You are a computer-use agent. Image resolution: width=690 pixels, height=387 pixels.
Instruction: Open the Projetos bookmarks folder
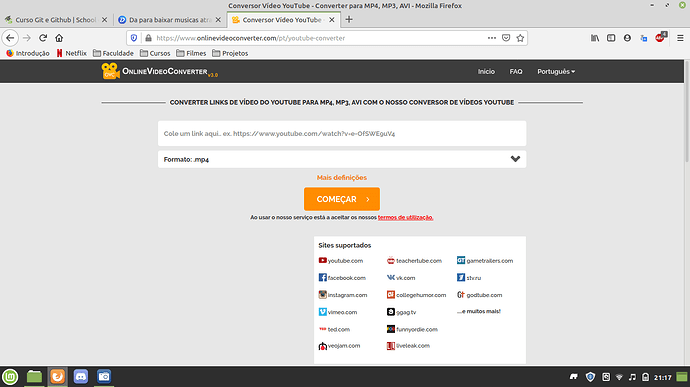click(x=230, y=53)
